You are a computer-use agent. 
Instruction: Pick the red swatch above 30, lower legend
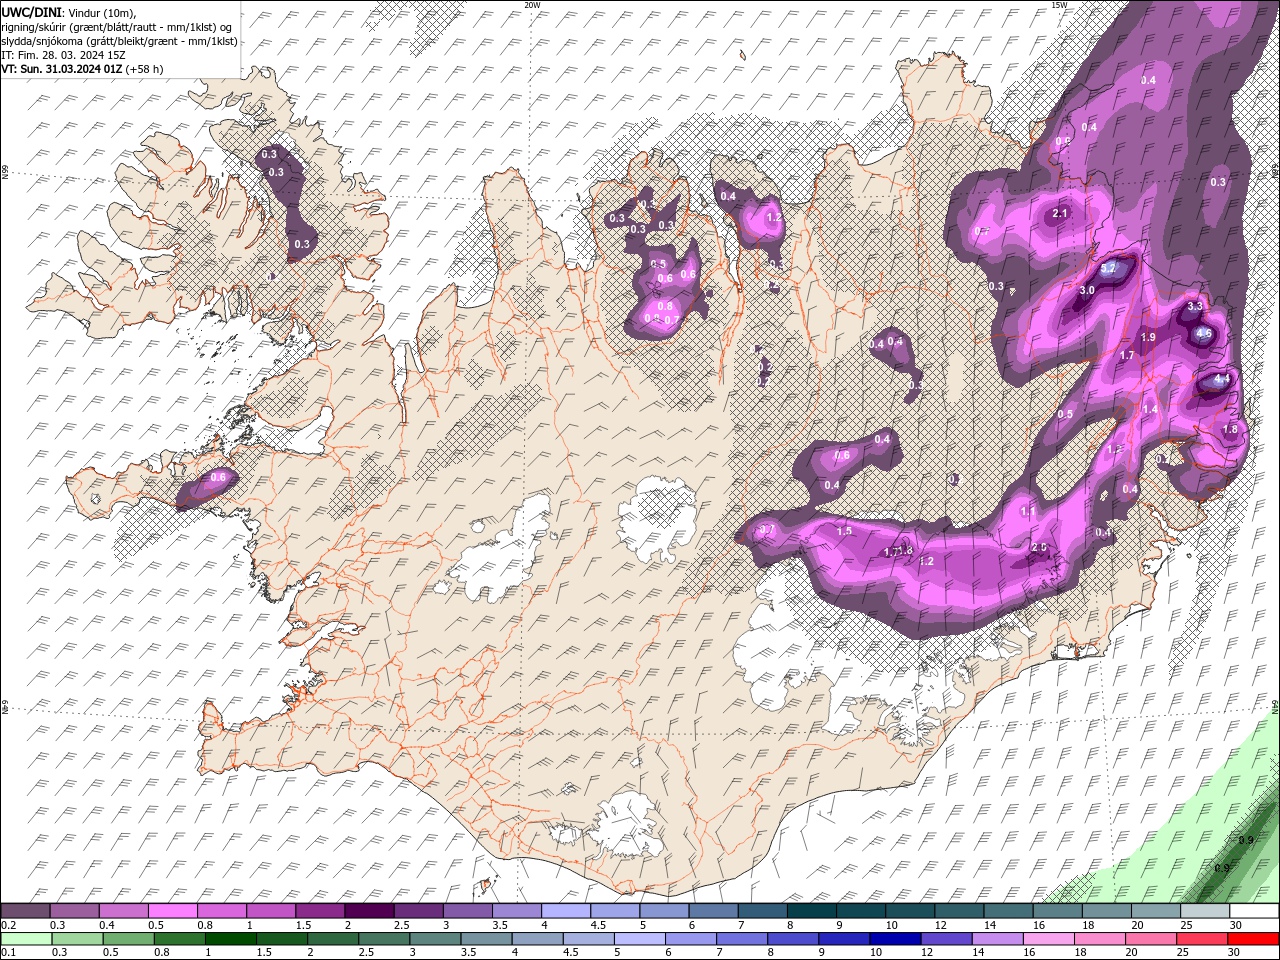1253,939
